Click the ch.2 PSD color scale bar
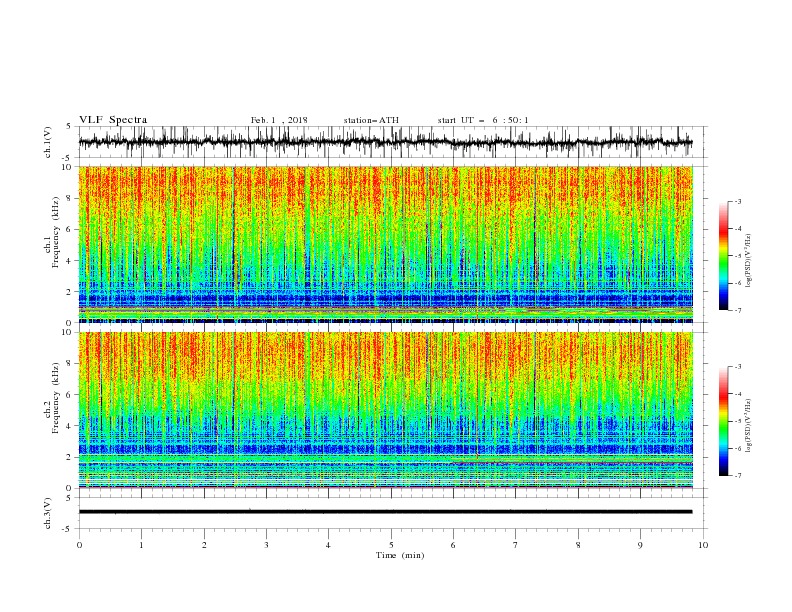This screenshot has width=792, height=612. (x=724, y=421)
